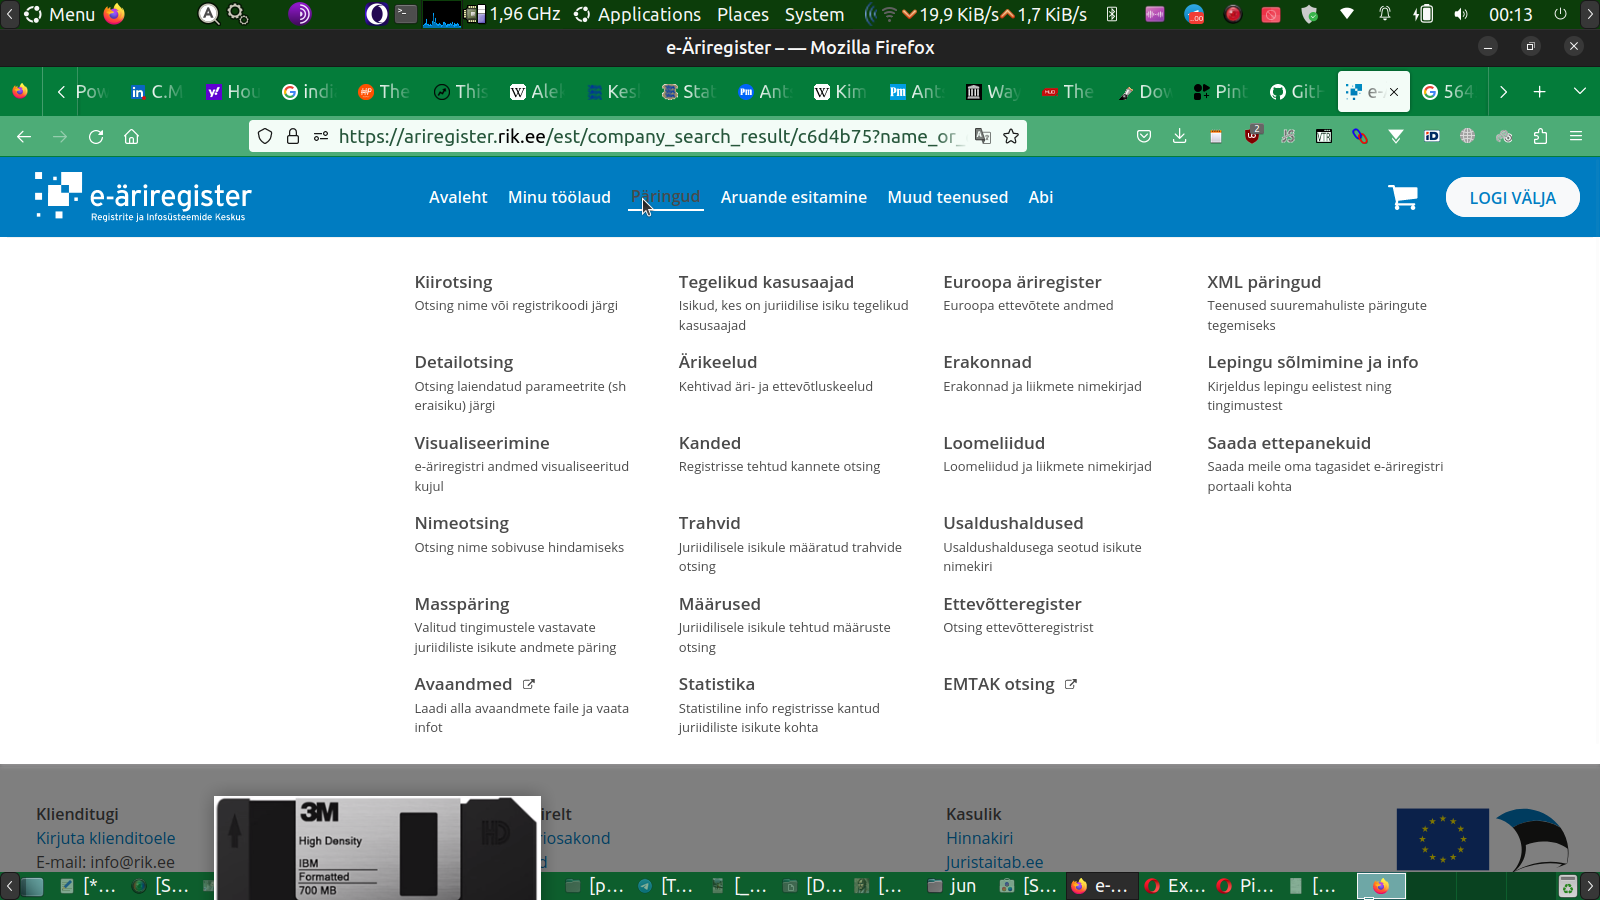Open notifications bell in system panel
The image size is (1600, 900).
(x=1385, y=14)
